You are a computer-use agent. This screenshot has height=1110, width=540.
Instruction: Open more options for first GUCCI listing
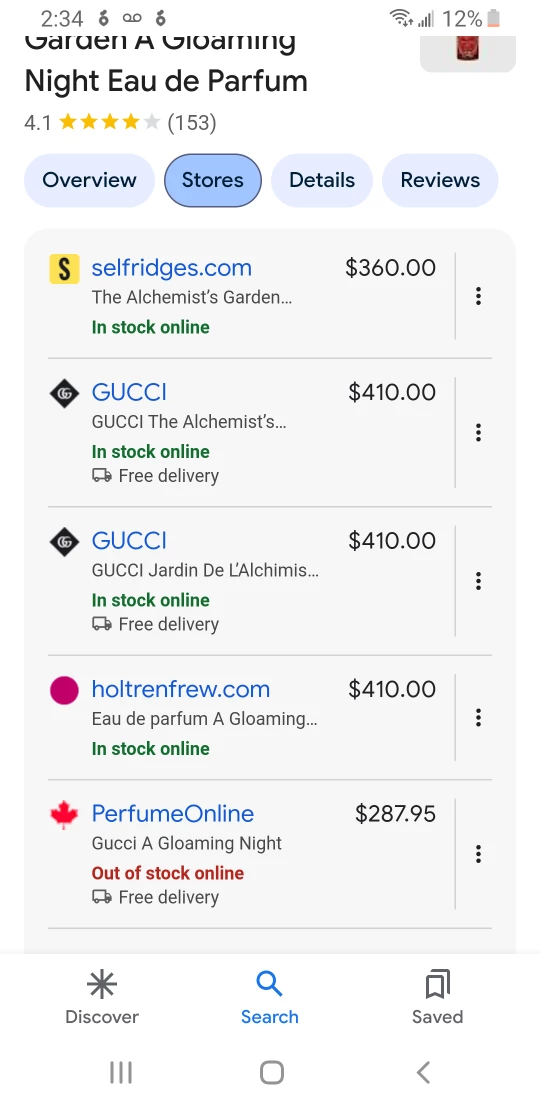point(478,432)
